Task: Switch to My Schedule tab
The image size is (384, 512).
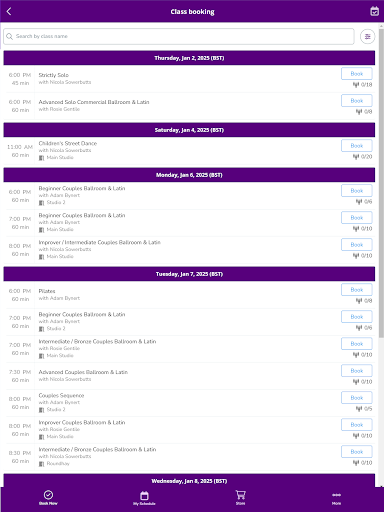Action: point(144,498)
